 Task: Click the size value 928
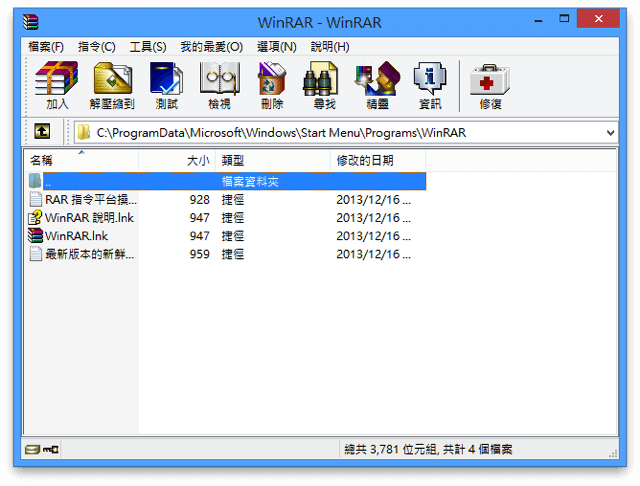[200, 200]
